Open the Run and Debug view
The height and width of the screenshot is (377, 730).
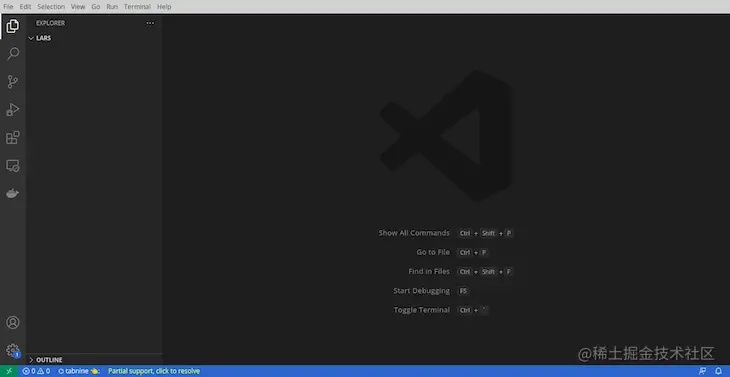(x=13, y=110)
